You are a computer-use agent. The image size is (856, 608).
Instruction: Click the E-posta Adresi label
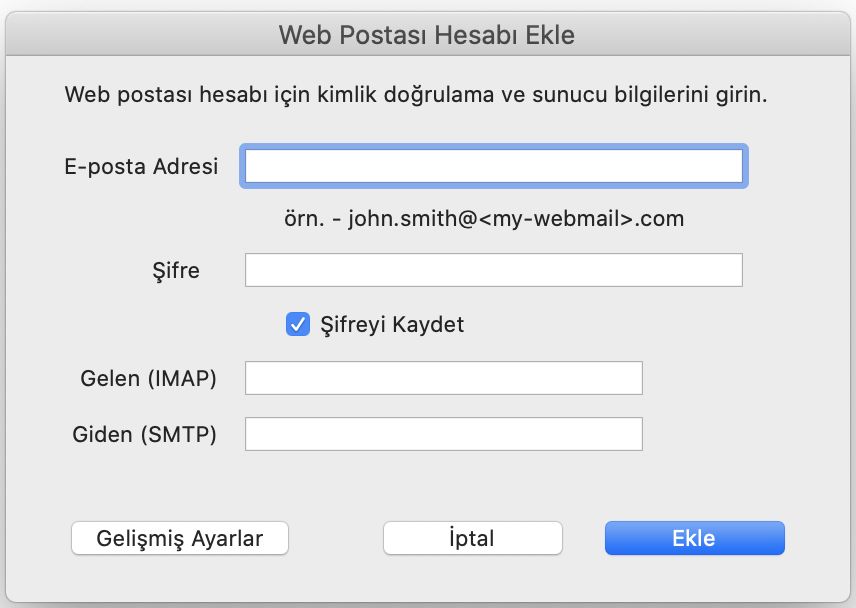click(x=141, y=166)
